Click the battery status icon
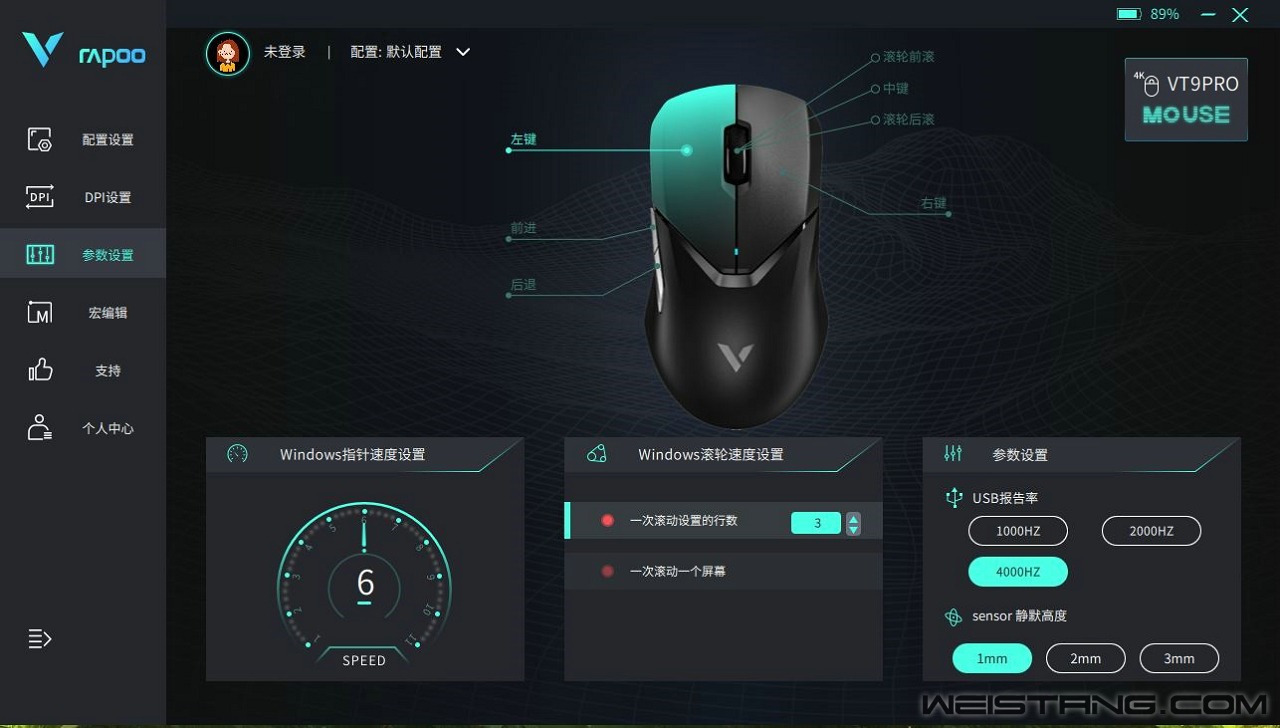 click(1129, 14)
